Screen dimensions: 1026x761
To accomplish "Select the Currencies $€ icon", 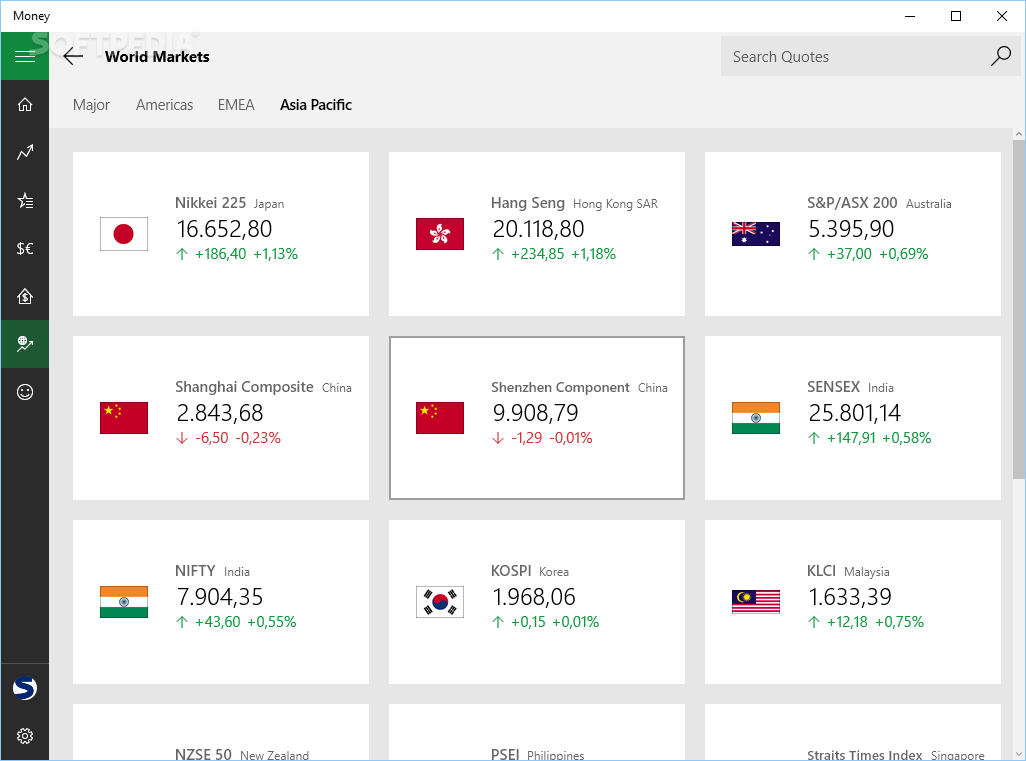I will pos(24,248).
